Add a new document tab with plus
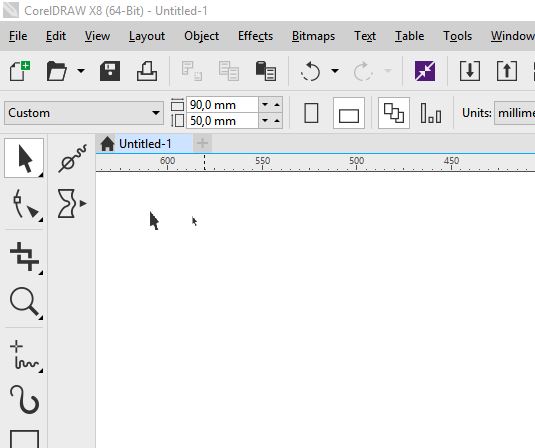The height and width of the screenshot is (448, 535). coord(202,143)
